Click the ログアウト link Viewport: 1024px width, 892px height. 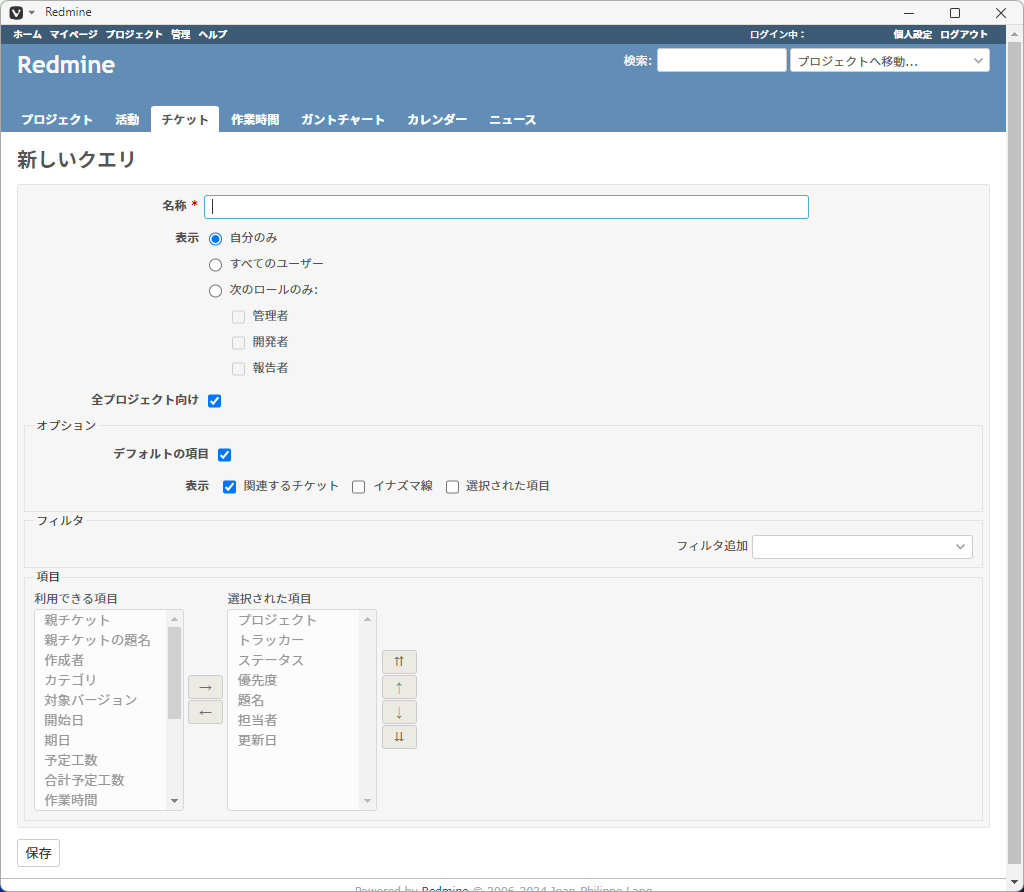click(964, 35)
